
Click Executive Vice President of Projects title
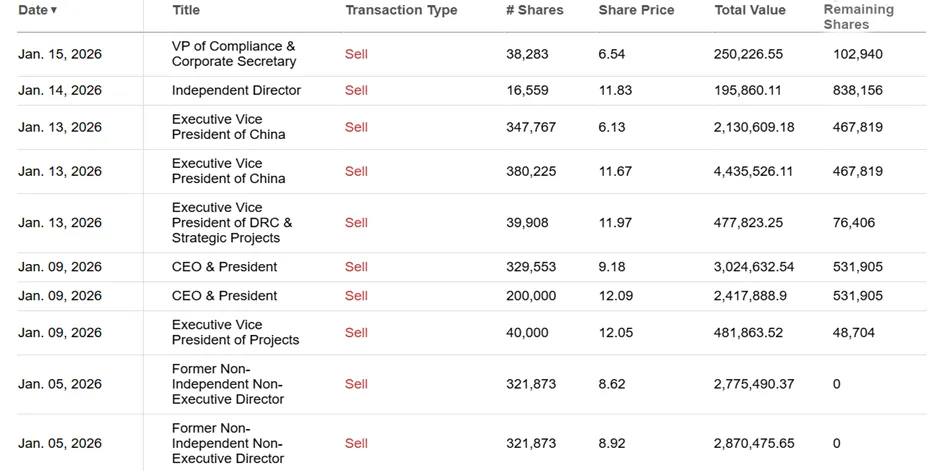point(235,333)
